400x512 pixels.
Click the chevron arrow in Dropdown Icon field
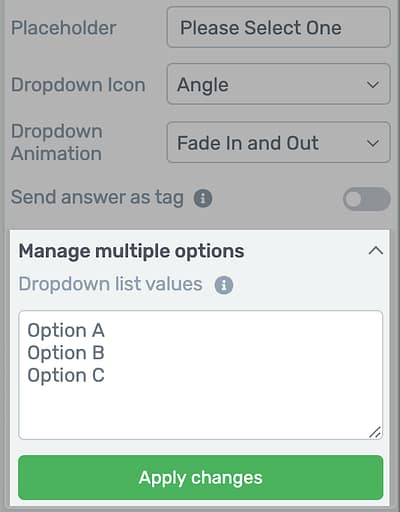point(373,84)
